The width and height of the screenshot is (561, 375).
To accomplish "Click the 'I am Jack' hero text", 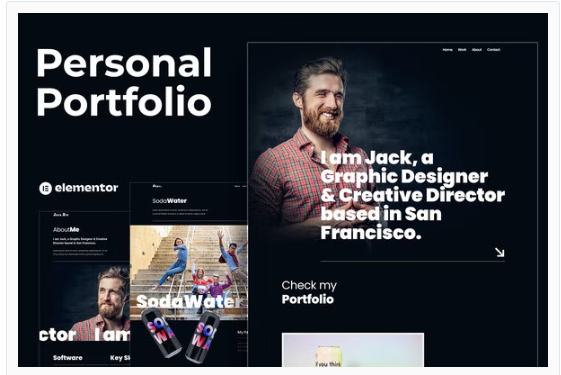I will click(x=413, y=195).
